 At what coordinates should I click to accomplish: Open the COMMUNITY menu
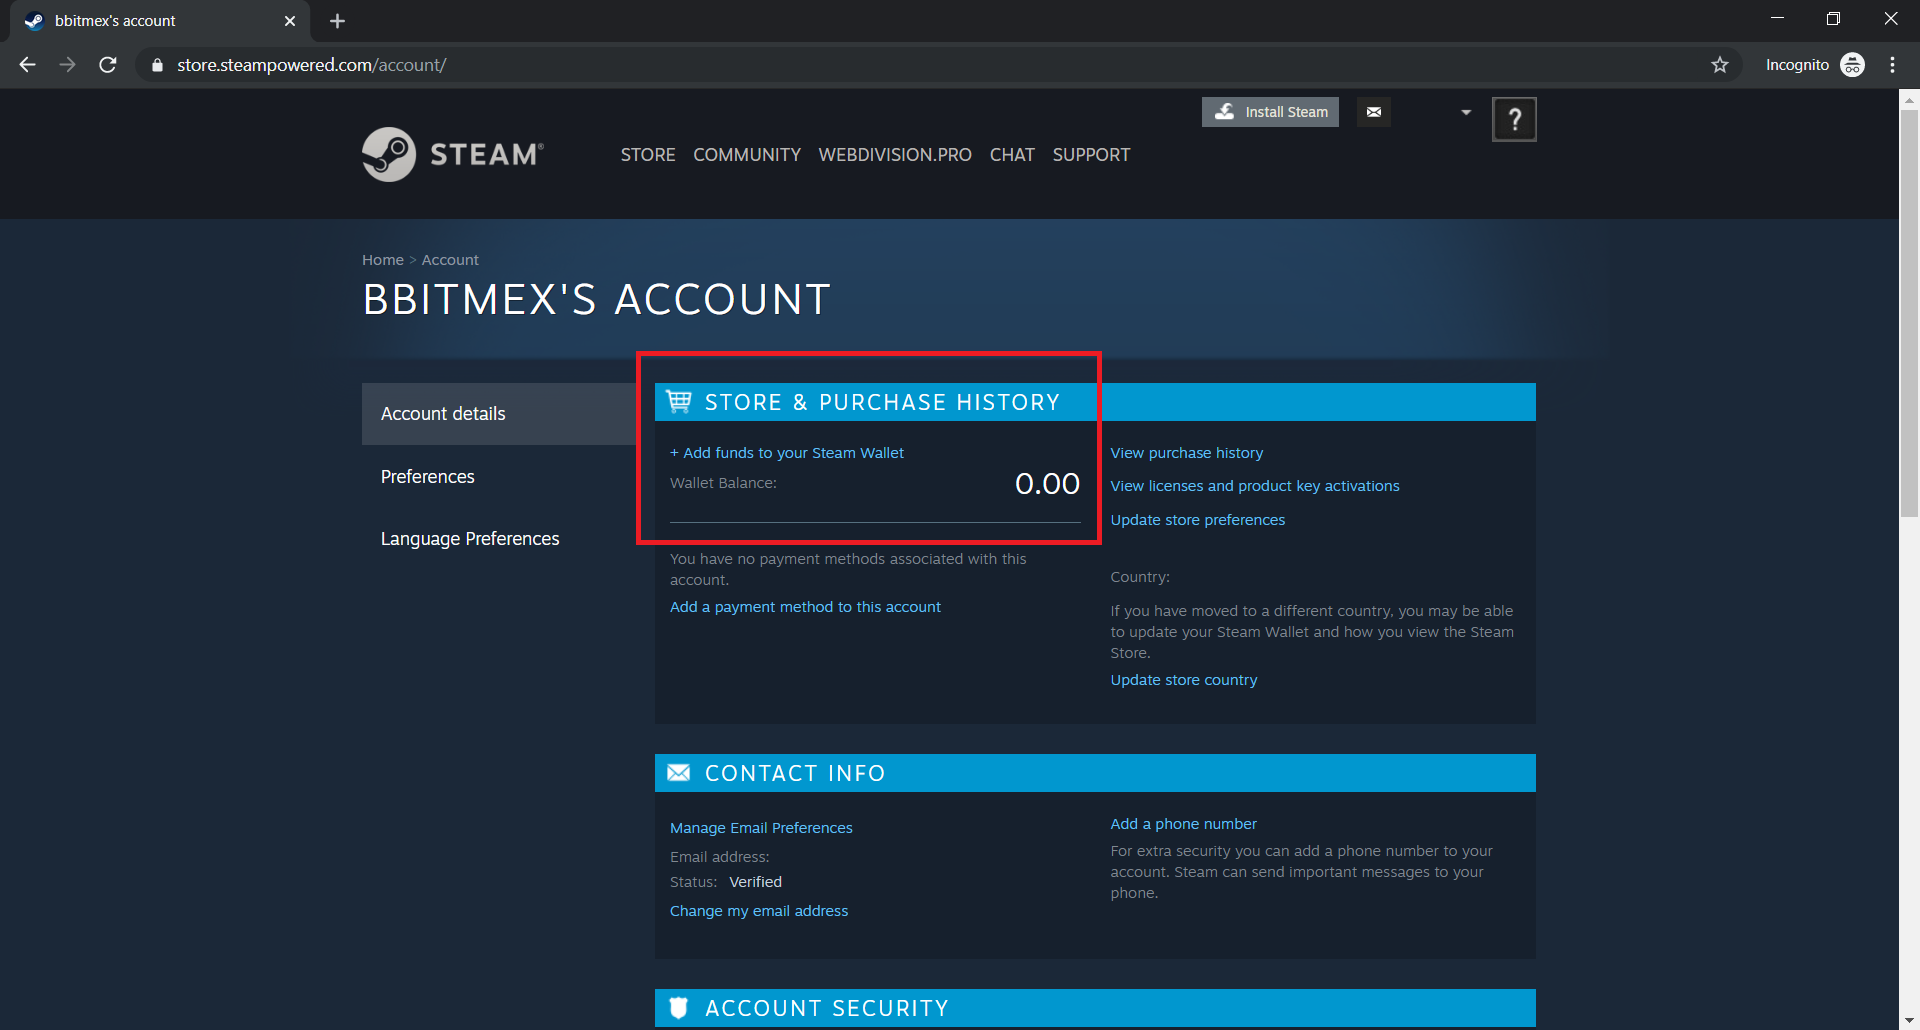(747, 155)
